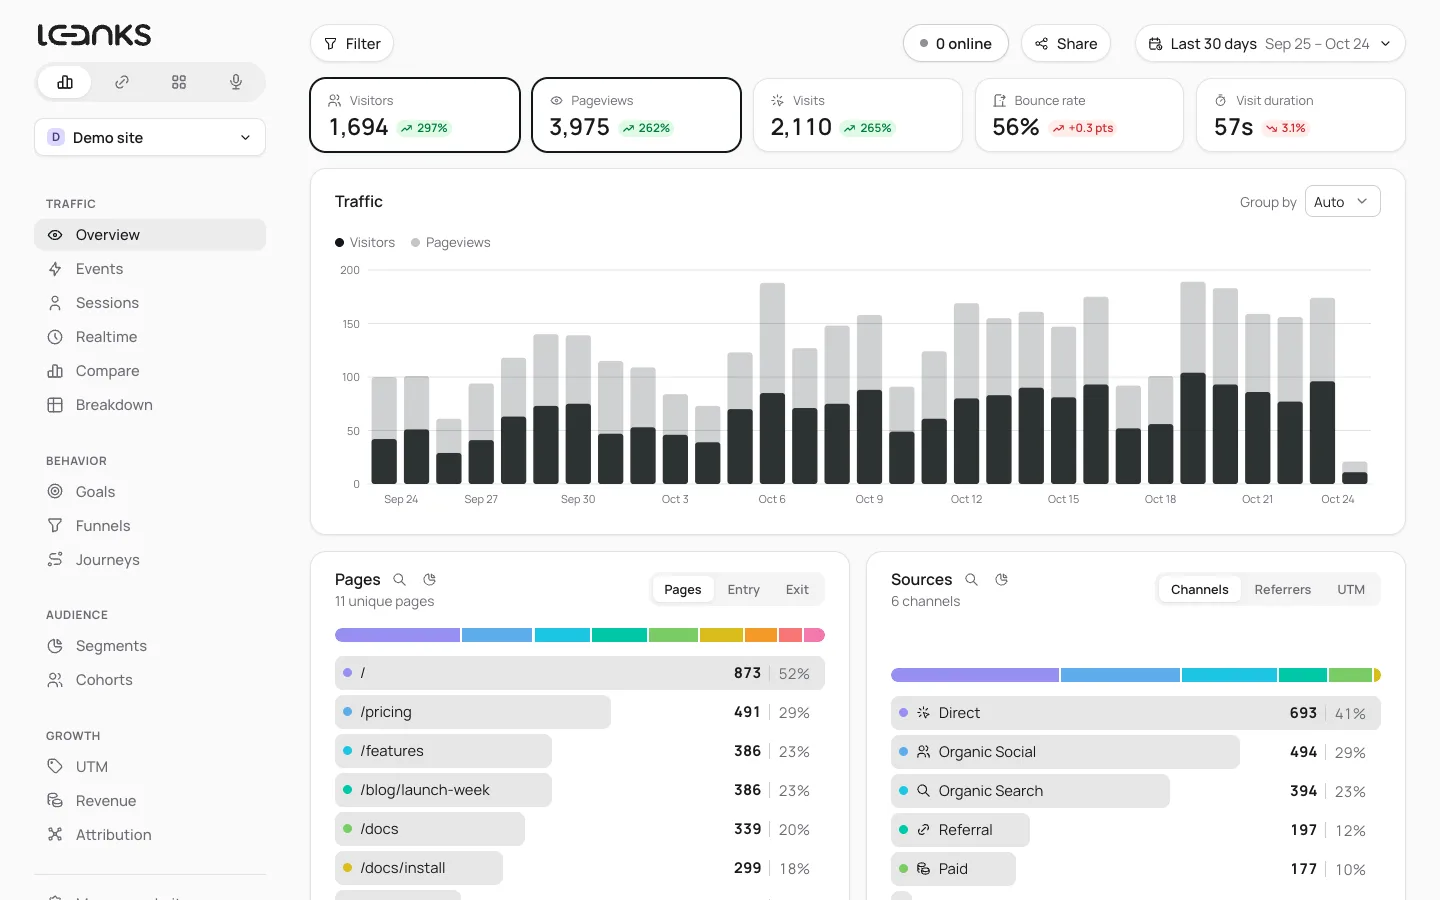Switch Pages panel to the Entry tab
The image size is (1440, 900).
click(743, 590)
